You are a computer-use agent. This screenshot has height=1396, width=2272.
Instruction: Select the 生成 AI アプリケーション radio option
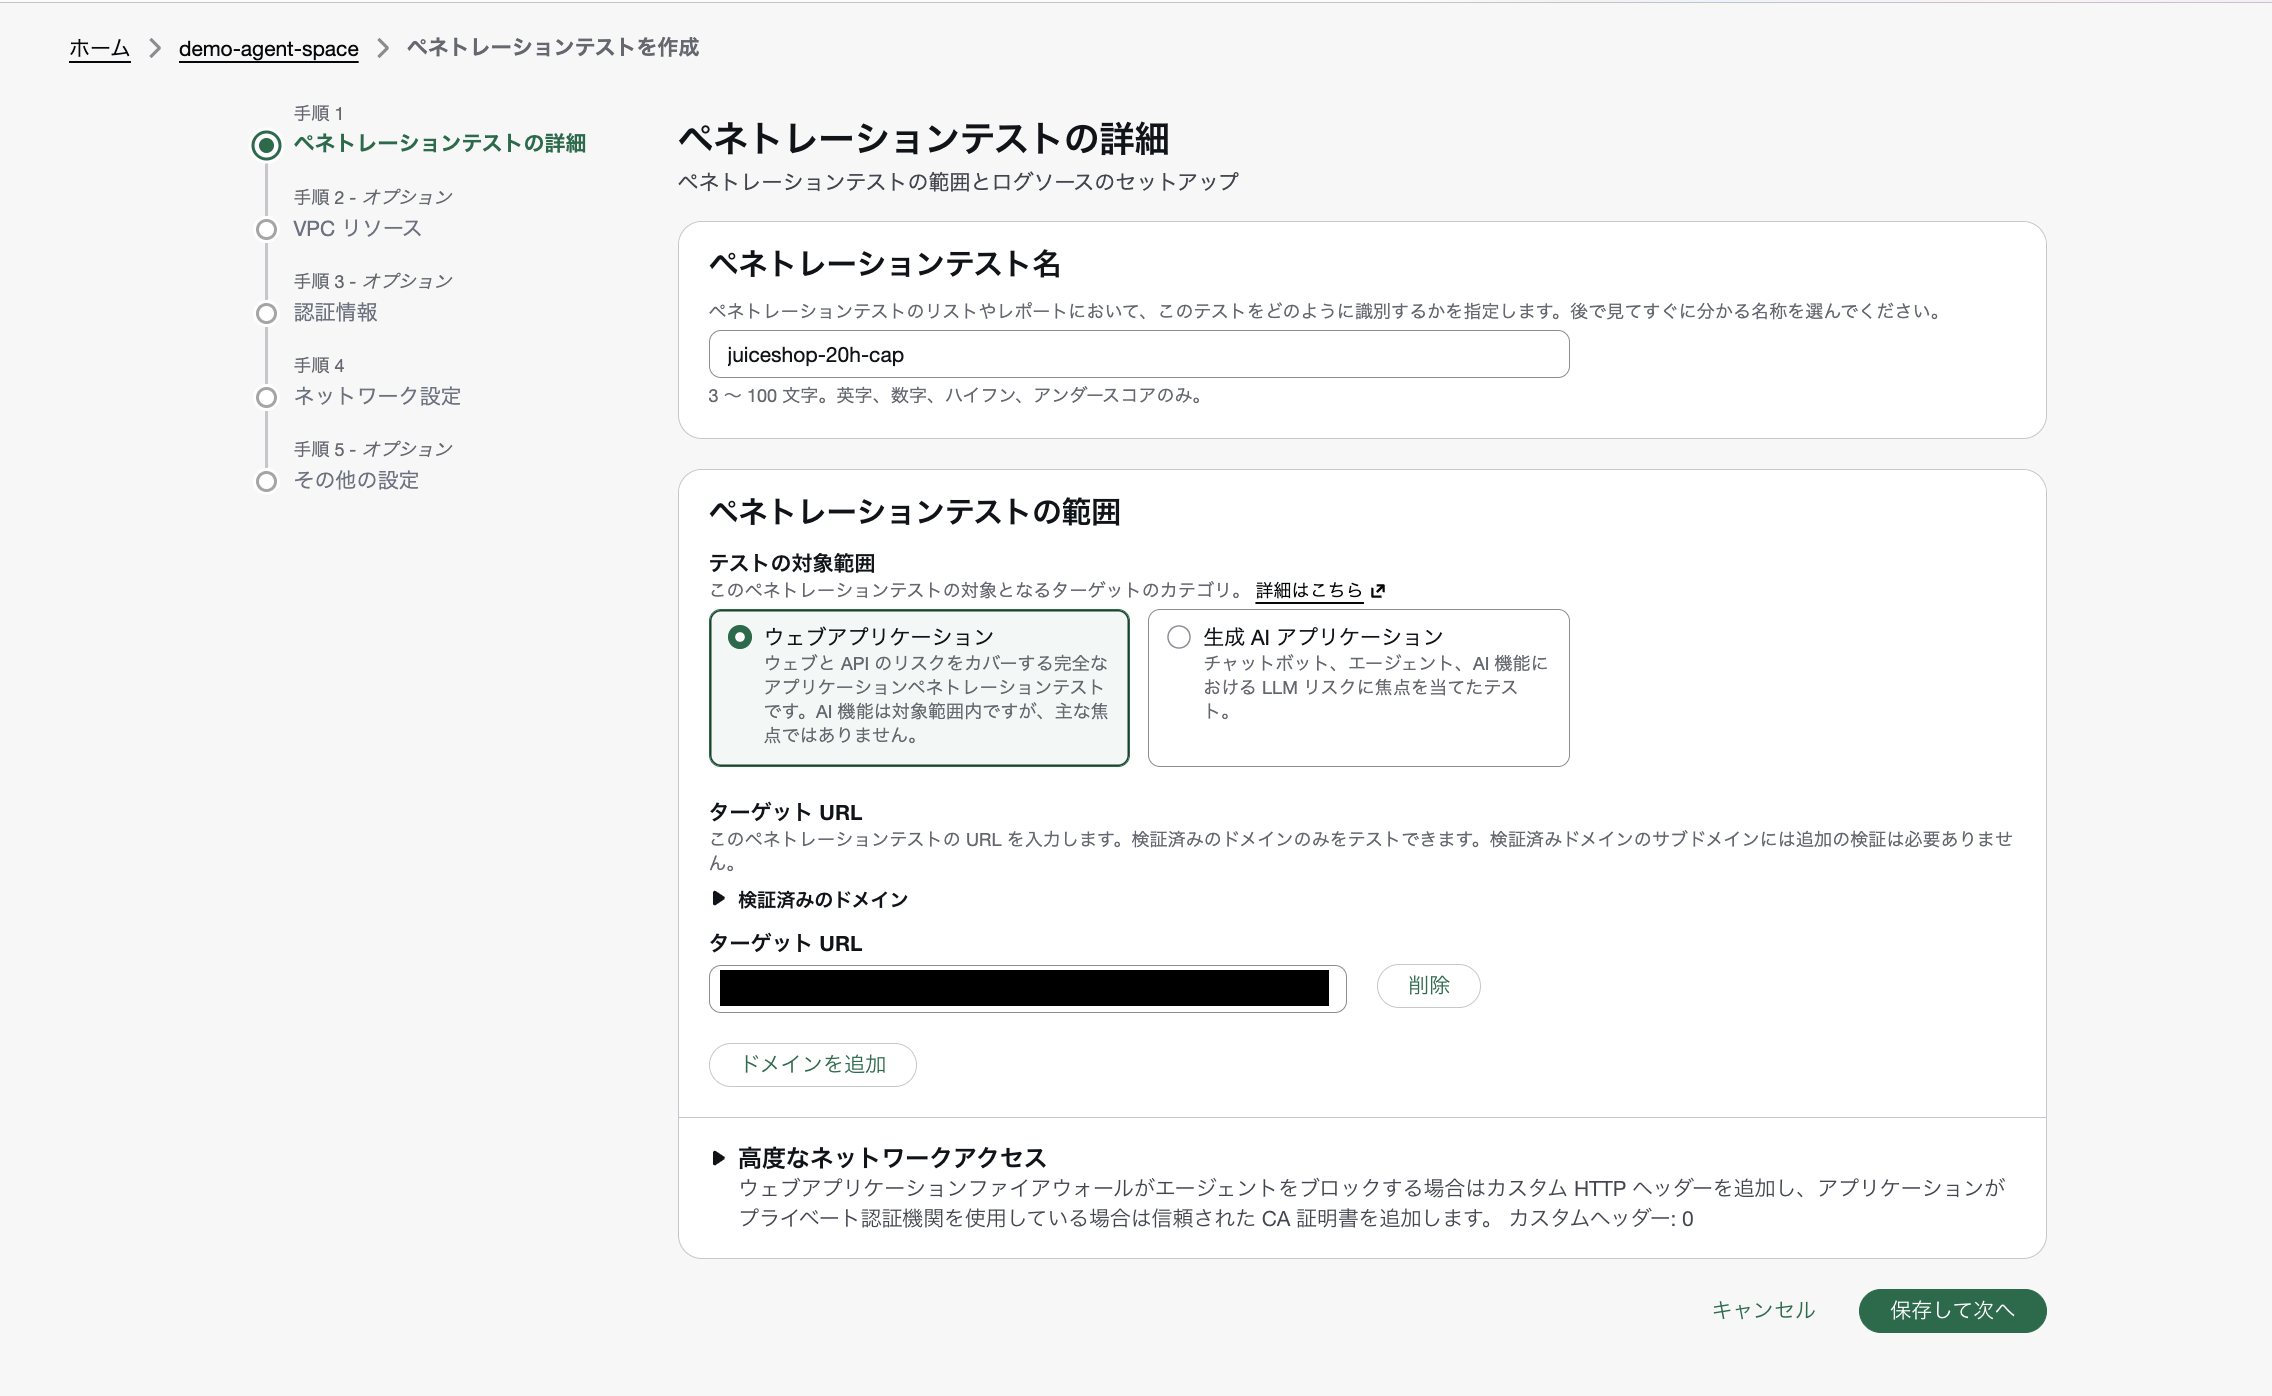1179,637
